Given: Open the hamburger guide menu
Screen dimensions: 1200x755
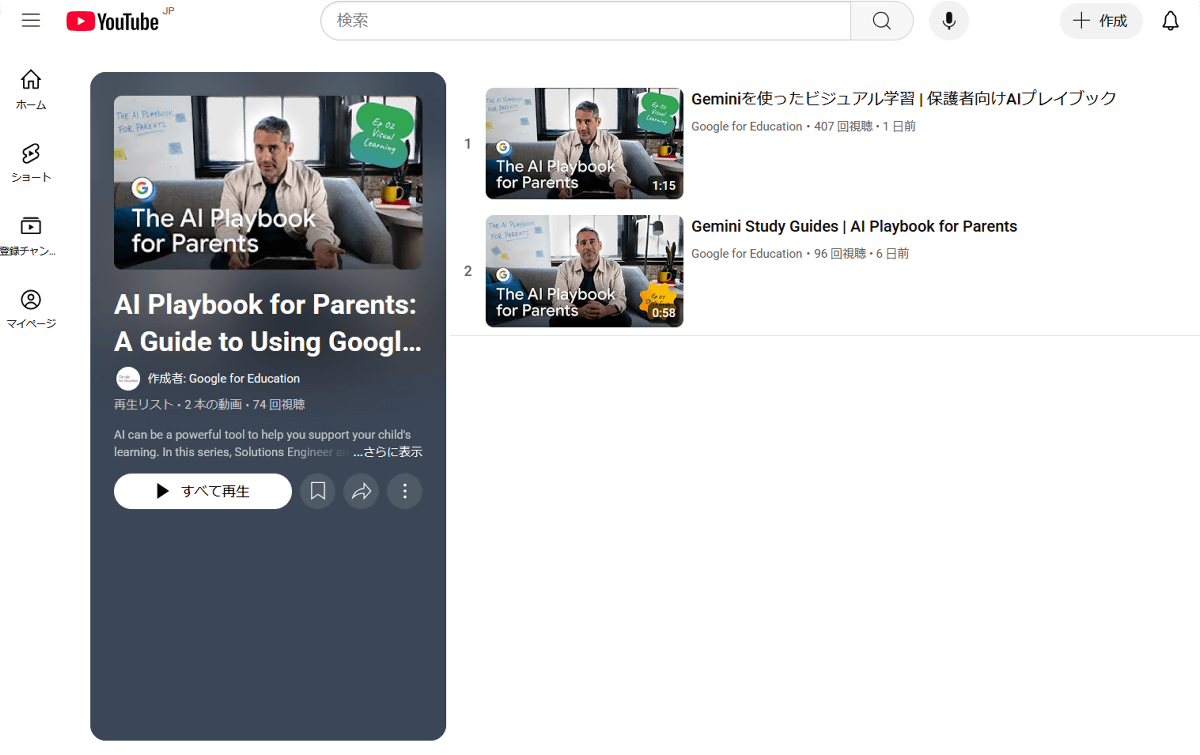Looking at the screenshot, I should 31,21.
